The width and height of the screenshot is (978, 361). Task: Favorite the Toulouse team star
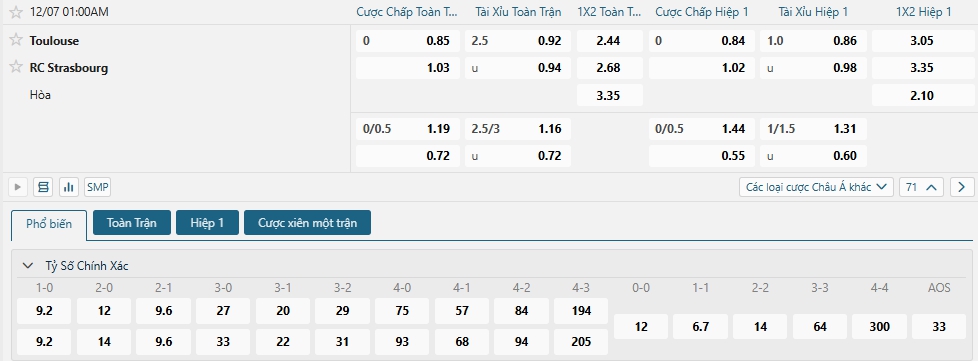coord(16,40)
